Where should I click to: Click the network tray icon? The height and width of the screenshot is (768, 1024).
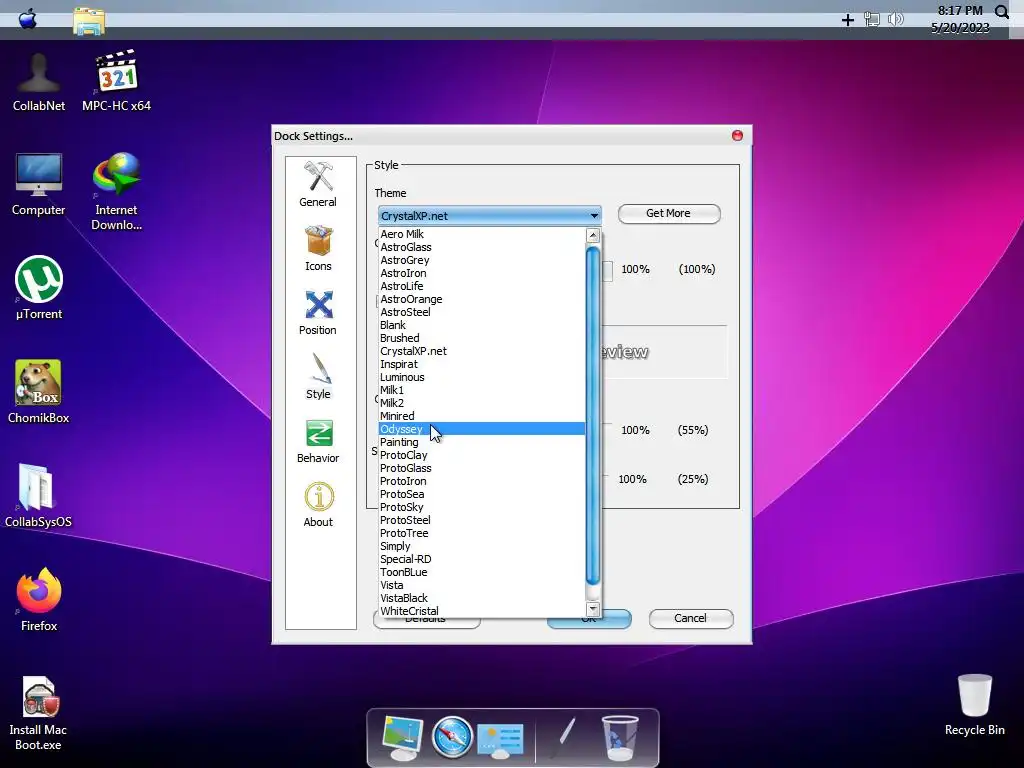point(872,20)
